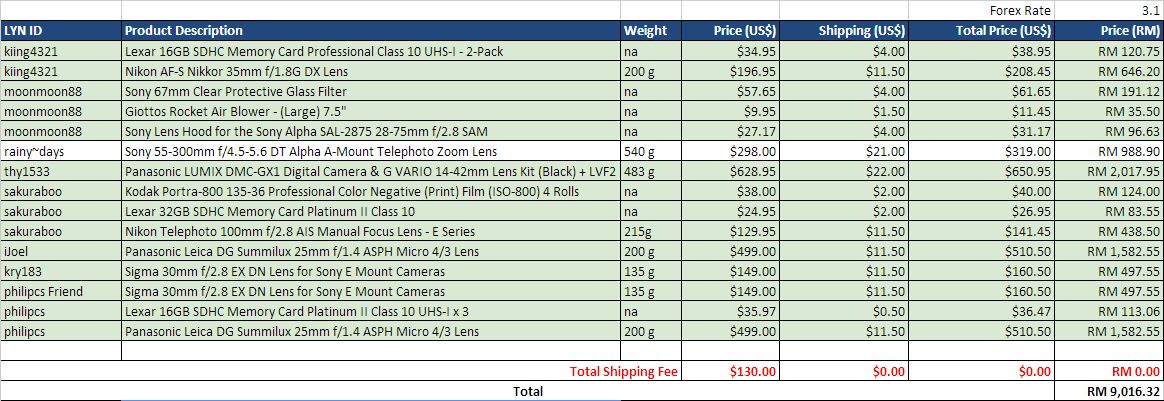Click the Price (RM) column header
1164x401 pixels.
click(1110, 30)
